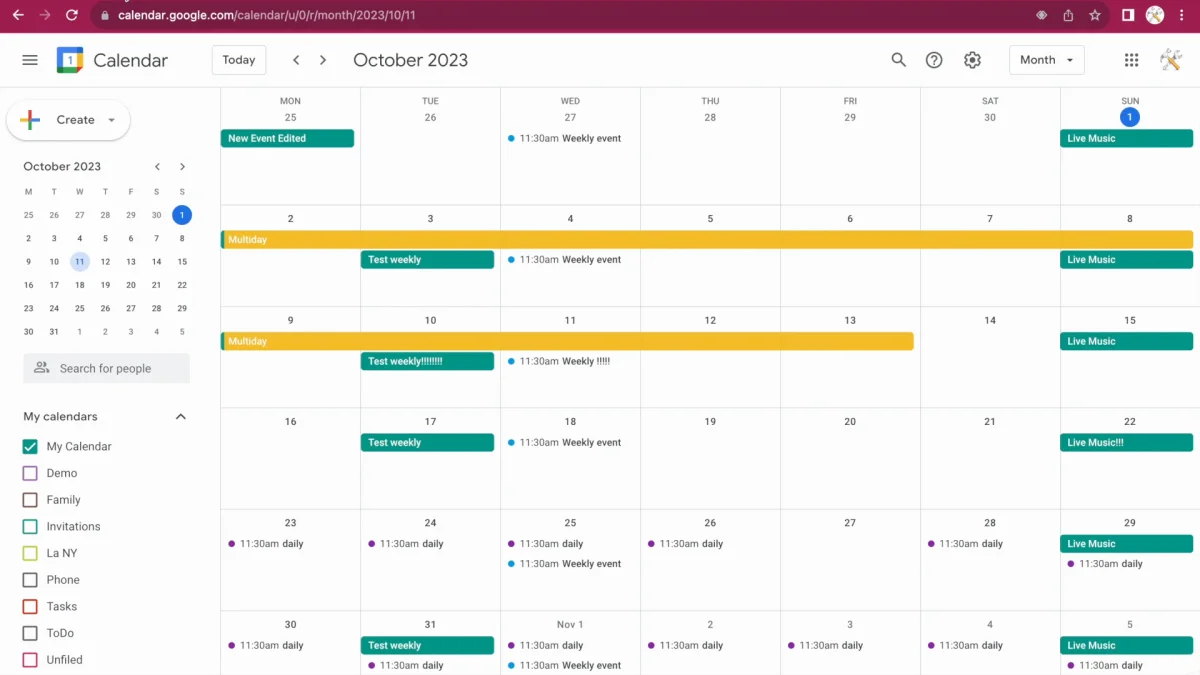This screenshot has width=1200, height=675.
Task: Open the Google apps grid
Action: 1131,60
